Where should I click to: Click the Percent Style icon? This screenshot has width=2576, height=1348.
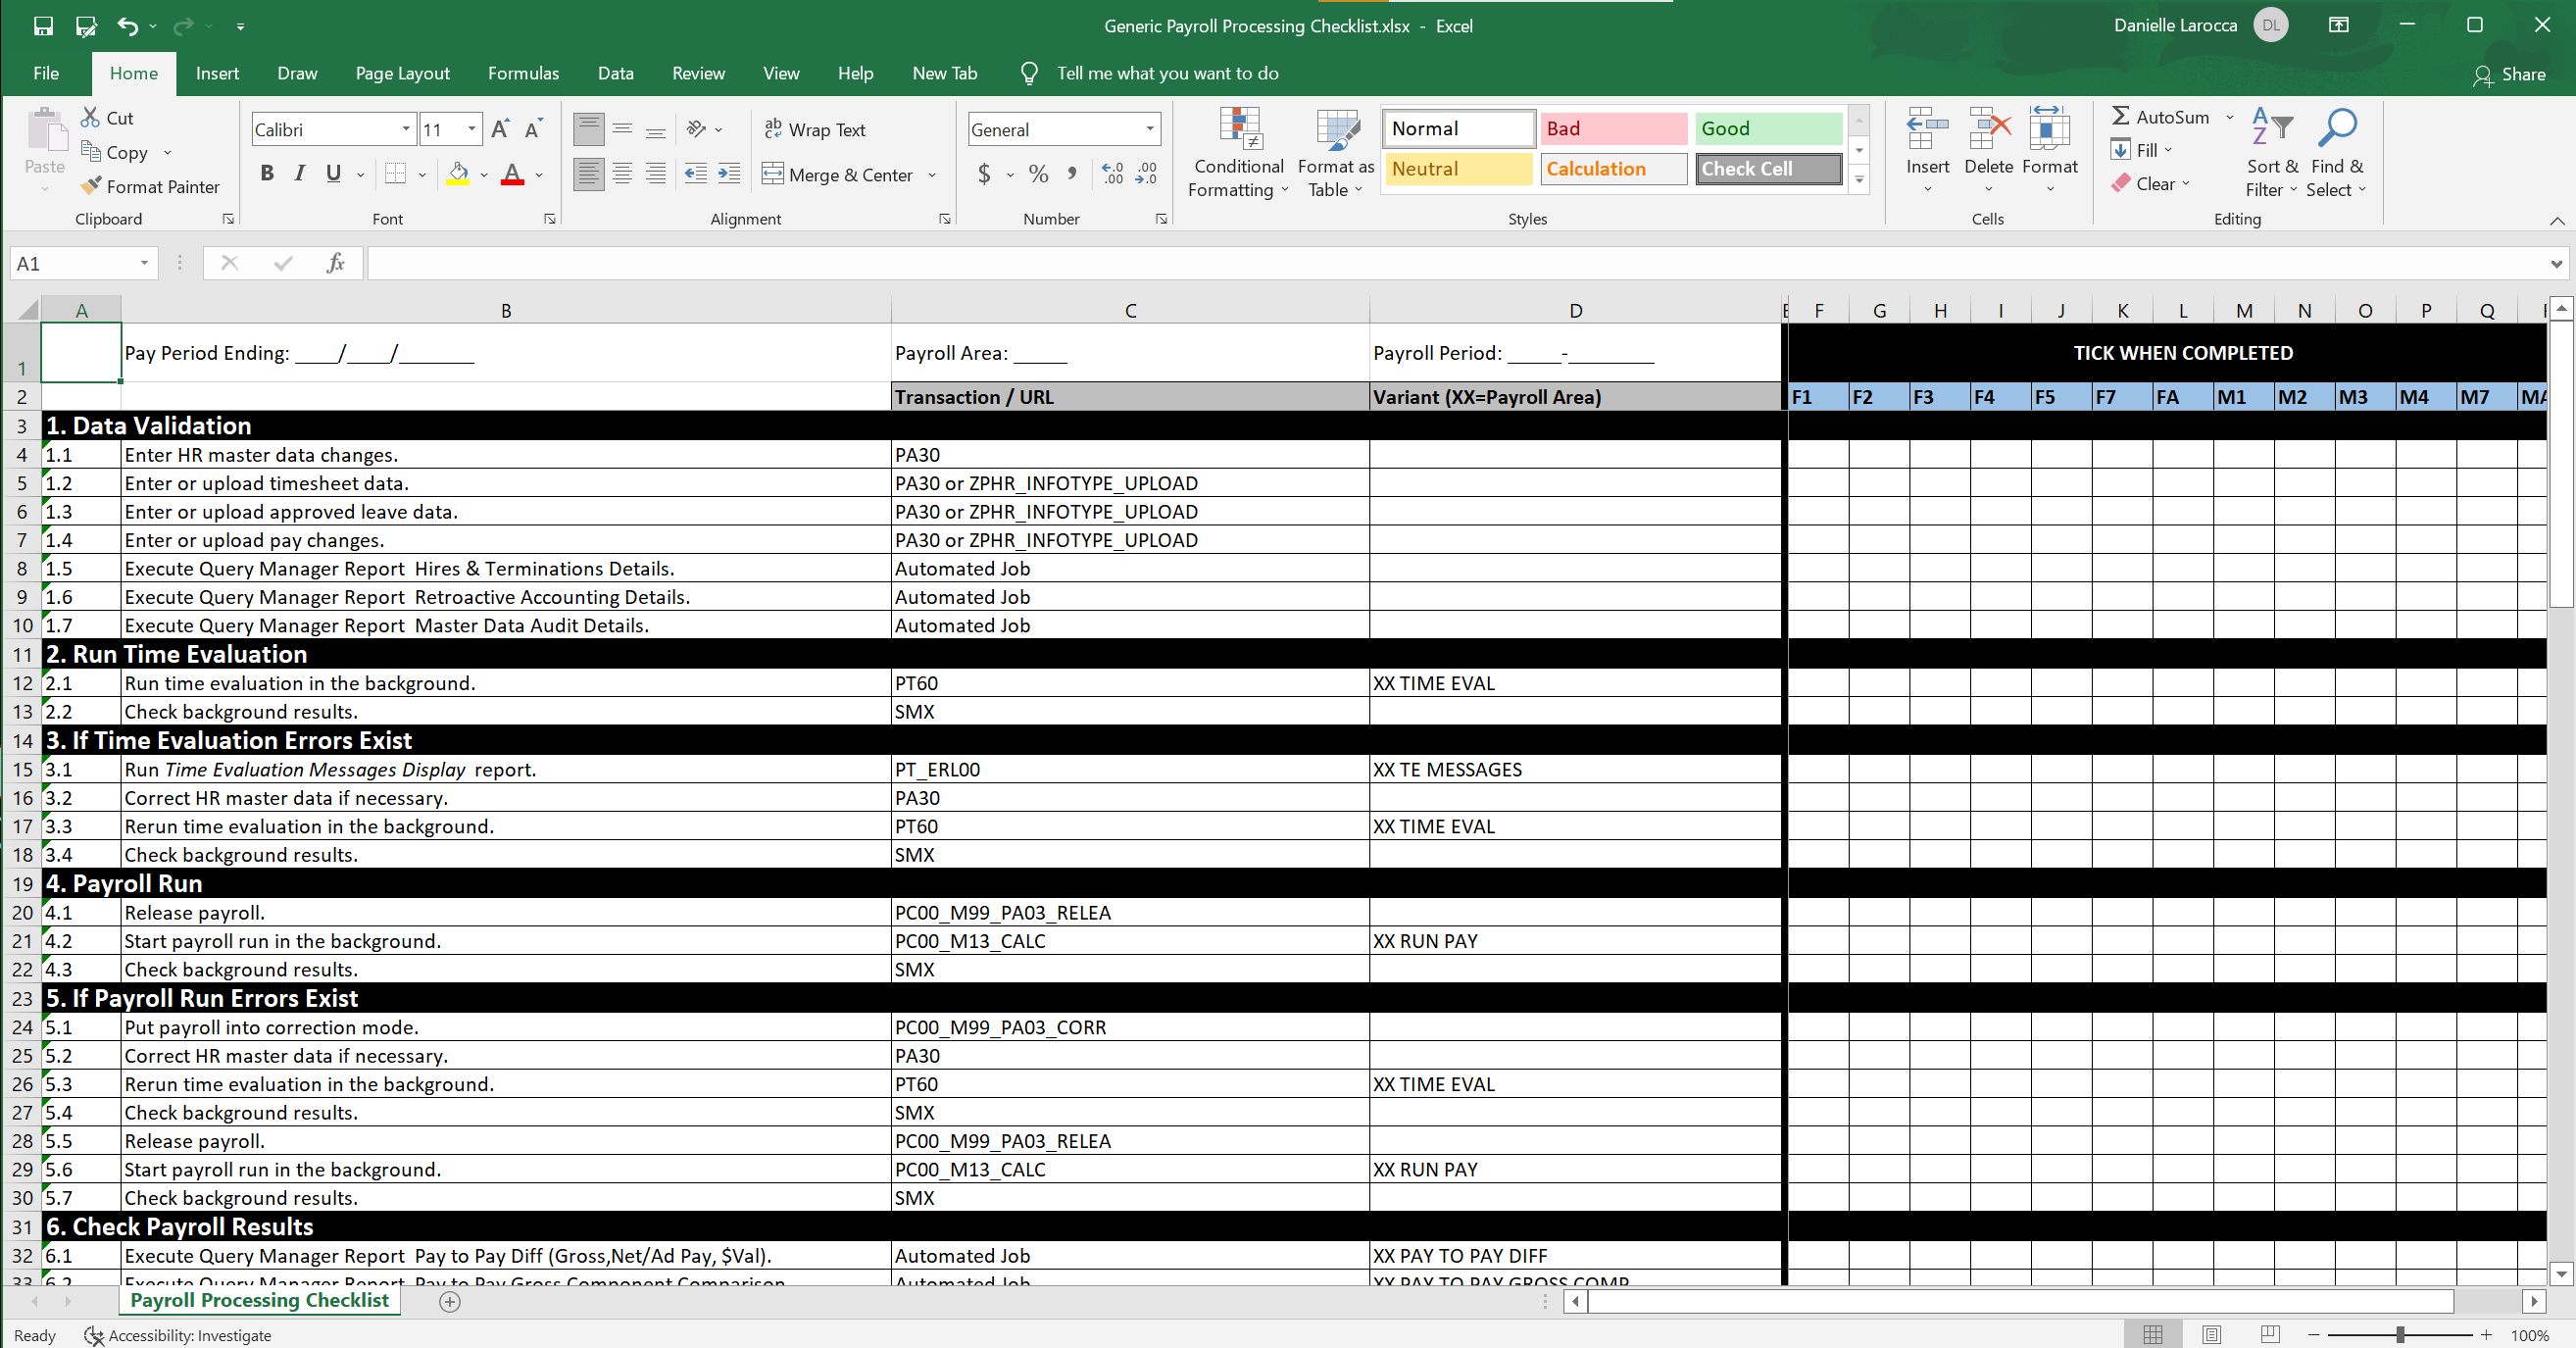point(1038,174)
